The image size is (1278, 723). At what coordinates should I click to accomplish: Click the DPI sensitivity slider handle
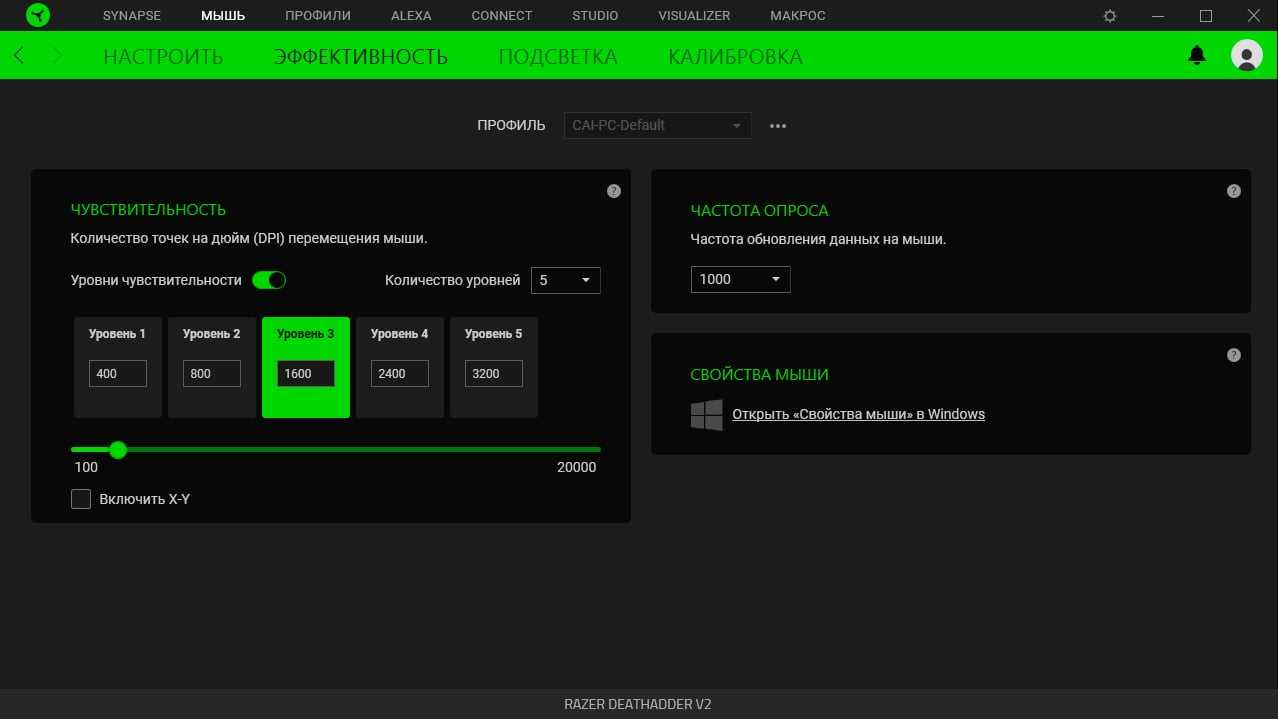(x=118, y=450)
